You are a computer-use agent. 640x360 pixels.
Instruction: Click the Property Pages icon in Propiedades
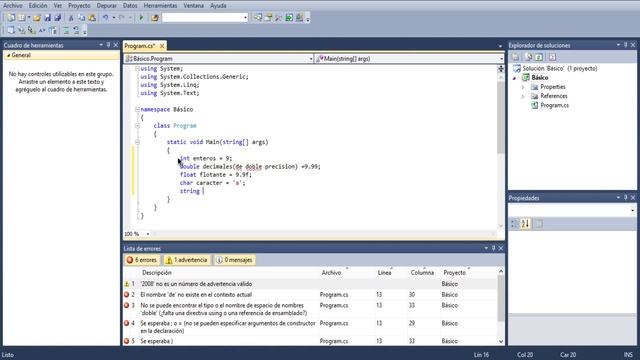click(x=539, y=224)
